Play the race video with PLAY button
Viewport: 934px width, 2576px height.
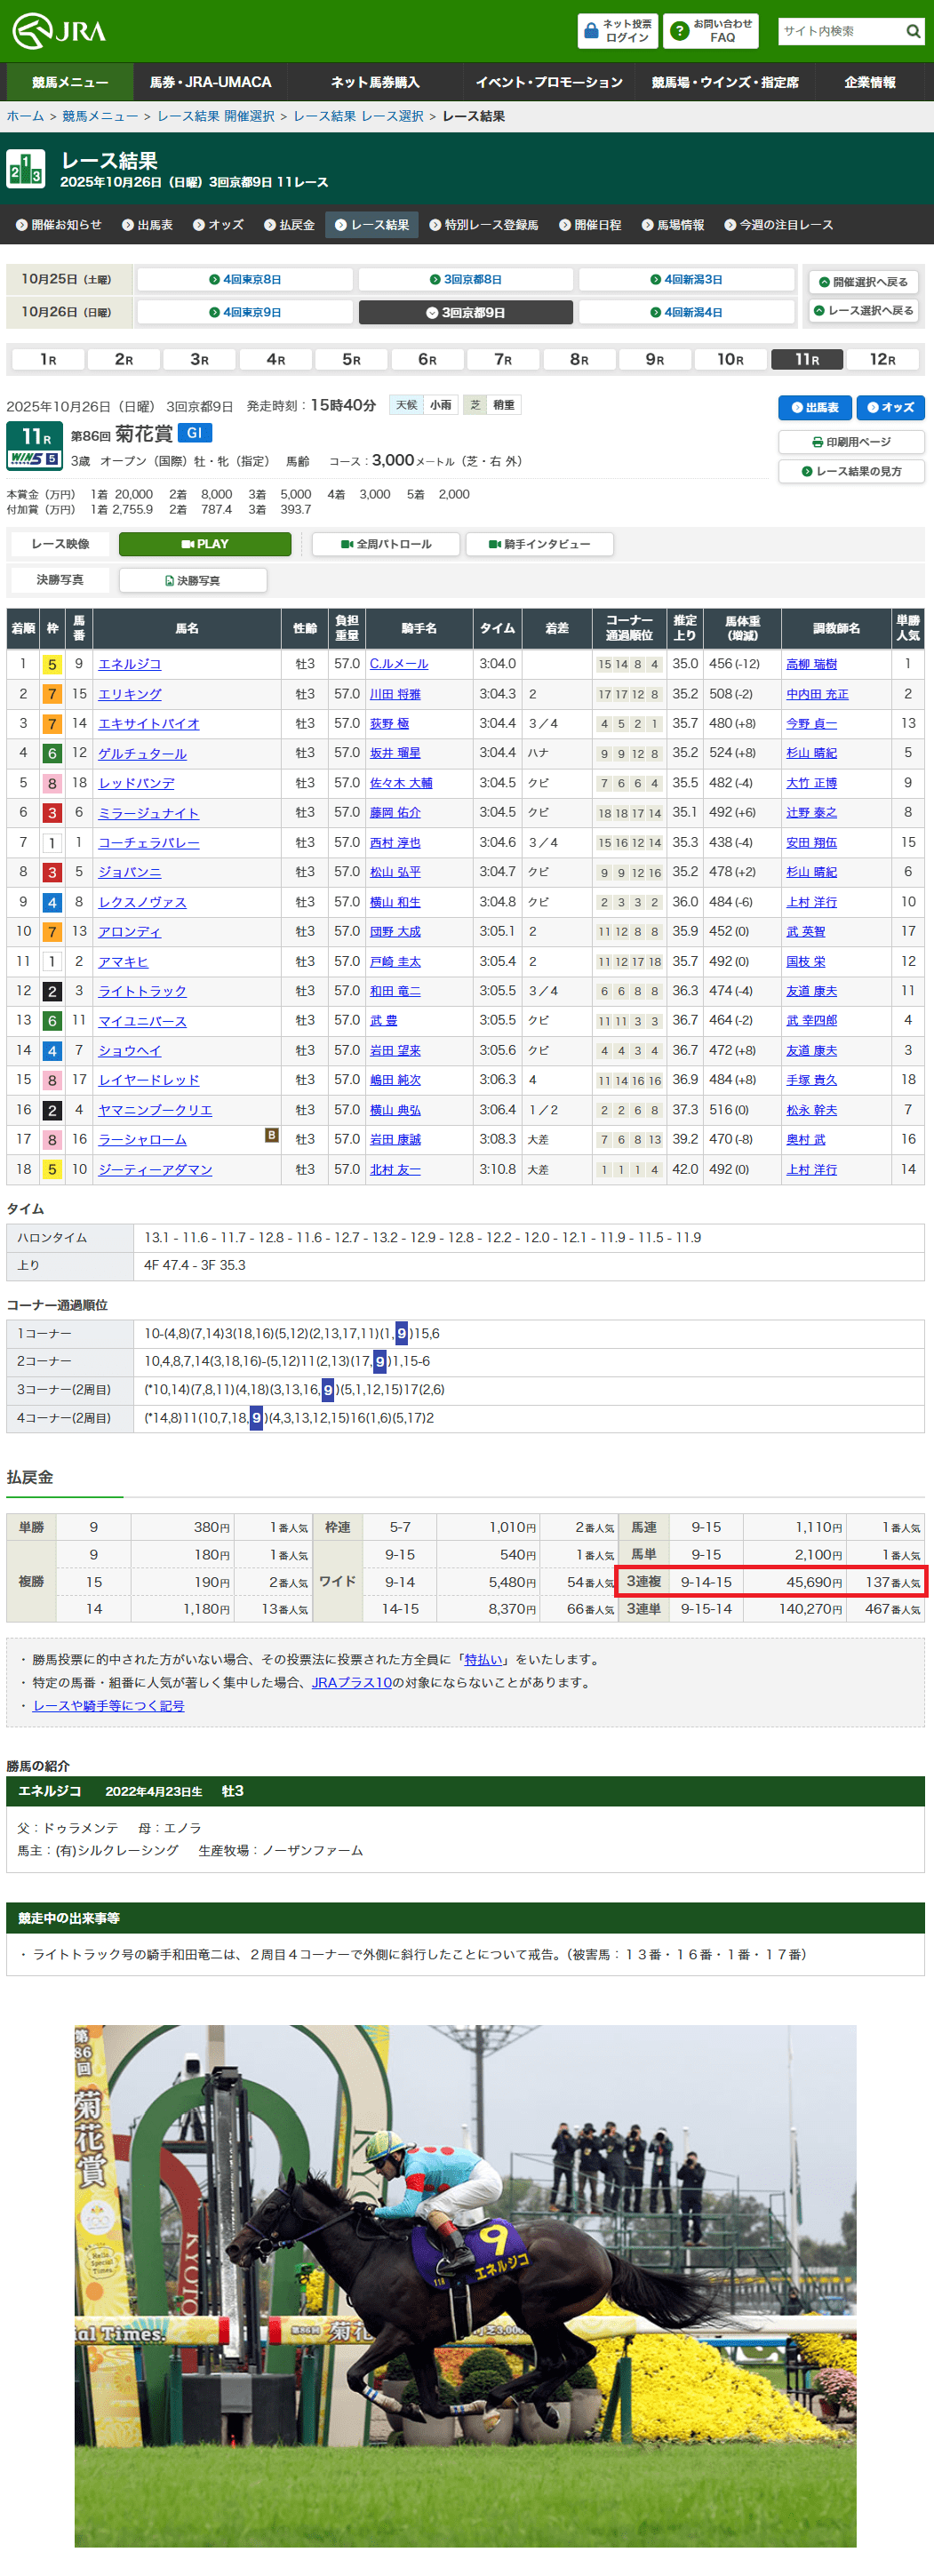pos(205,544)
